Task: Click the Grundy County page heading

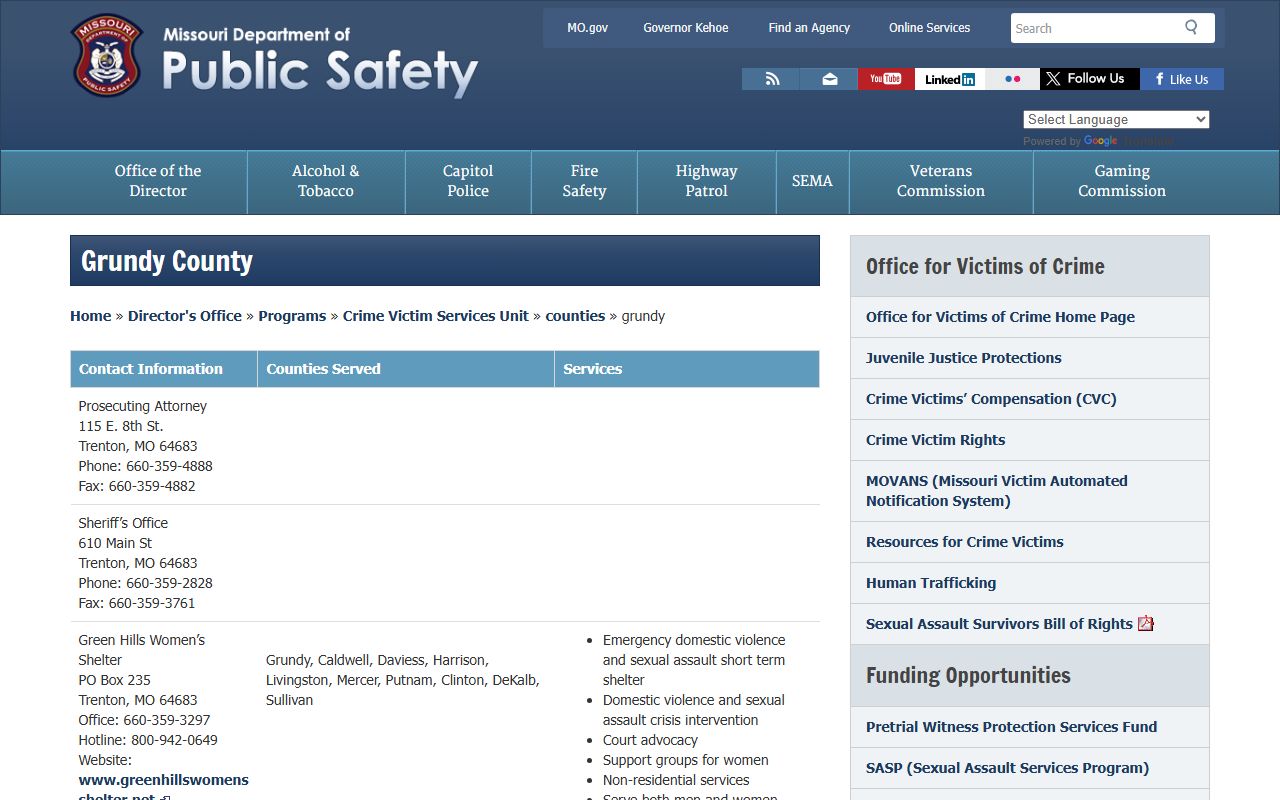Action: tap(167, 261)
